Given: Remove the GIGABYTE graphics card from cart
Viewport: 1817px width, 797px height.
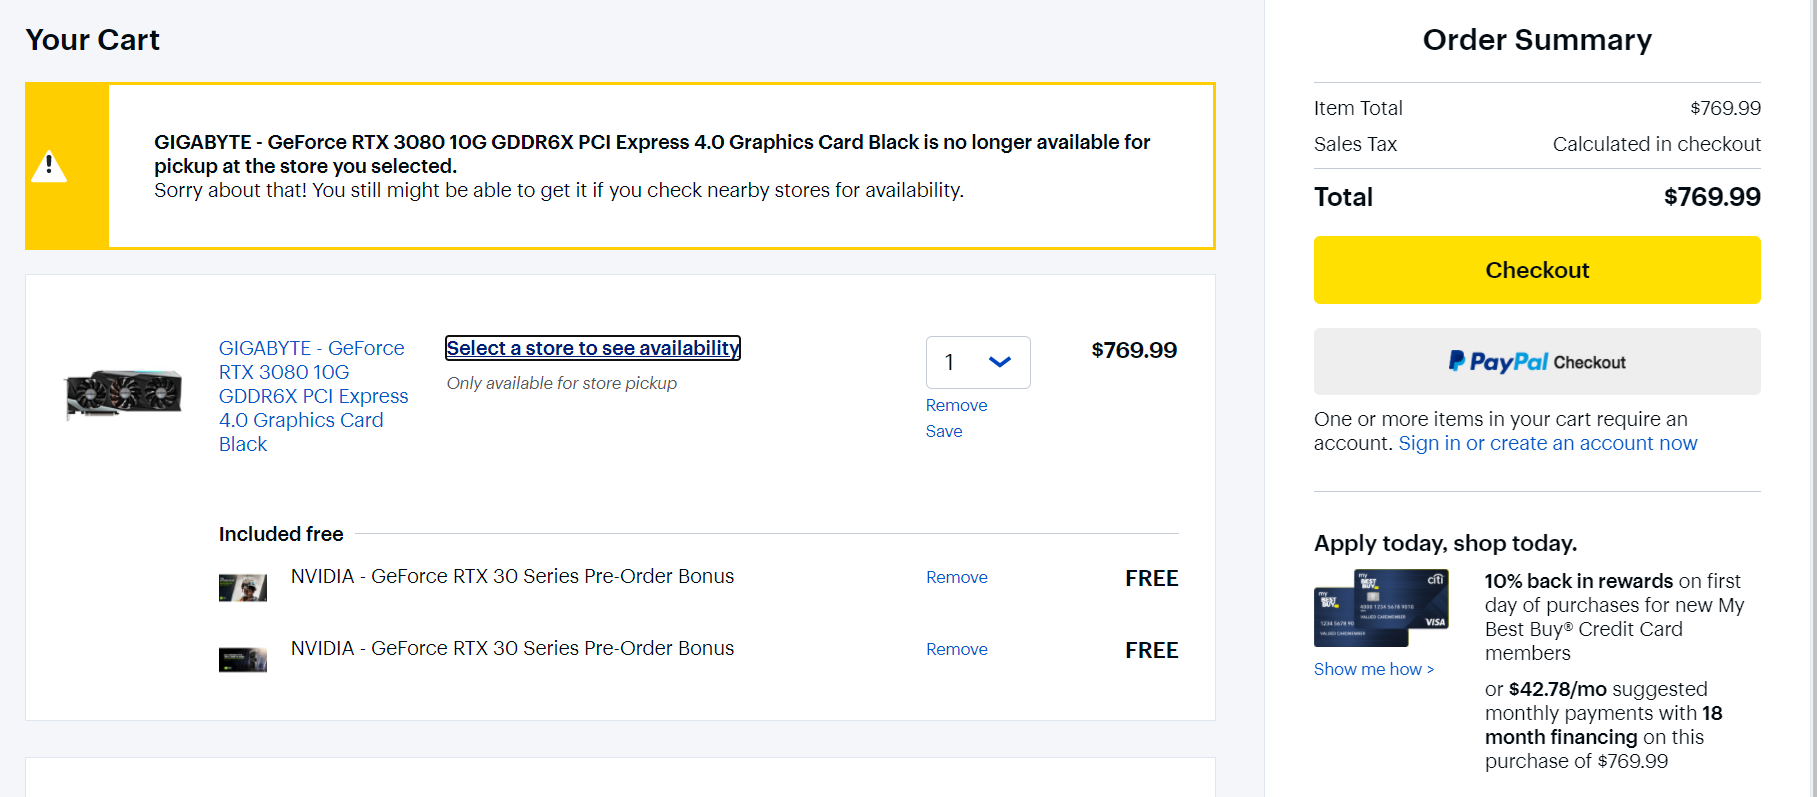Looking at the screenshot, I should (956, 405).
